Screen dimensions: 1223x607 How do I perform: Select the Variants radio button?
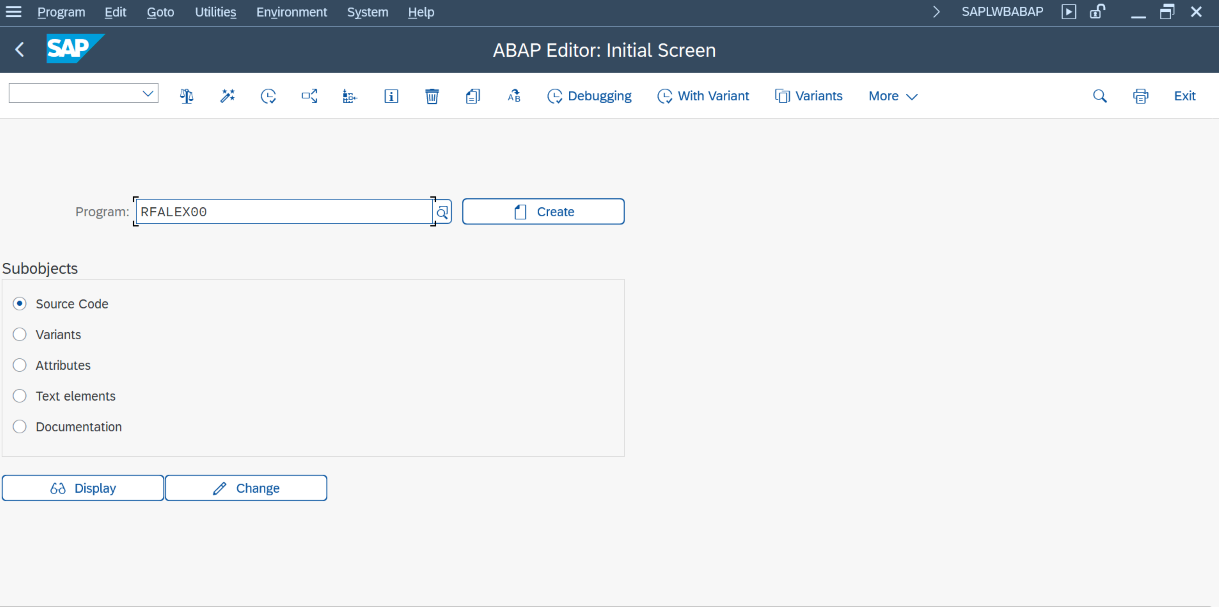pos(20,335)
